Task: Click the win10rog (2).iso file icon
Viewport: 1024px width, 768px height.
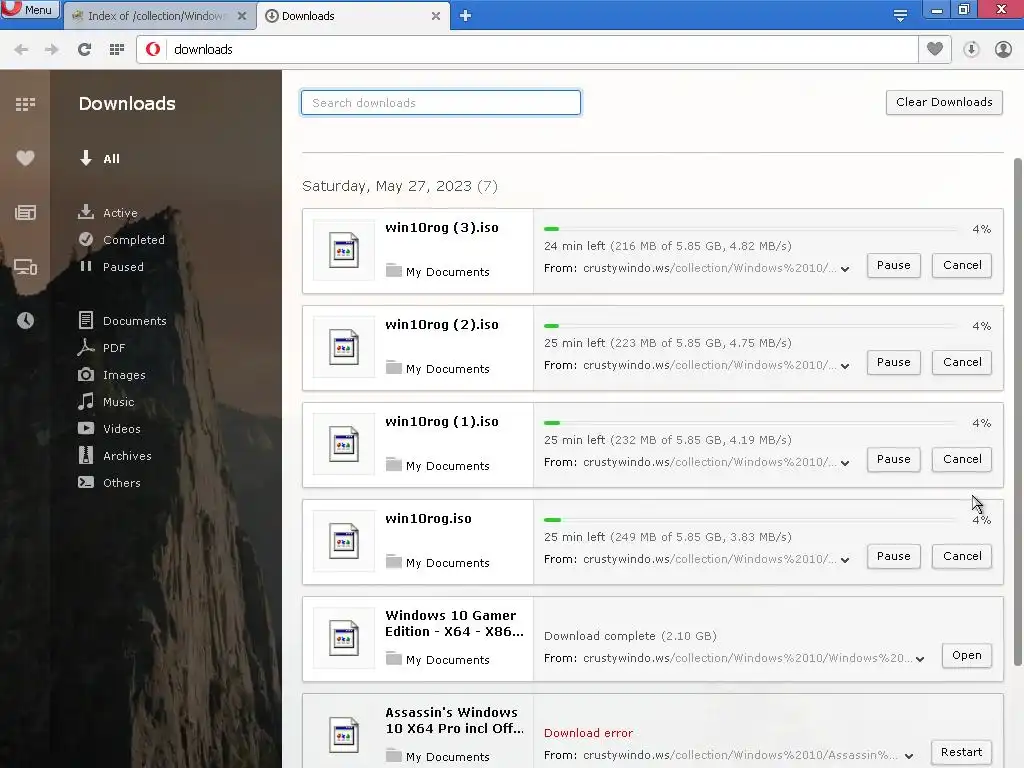Action: pos(344,347)
